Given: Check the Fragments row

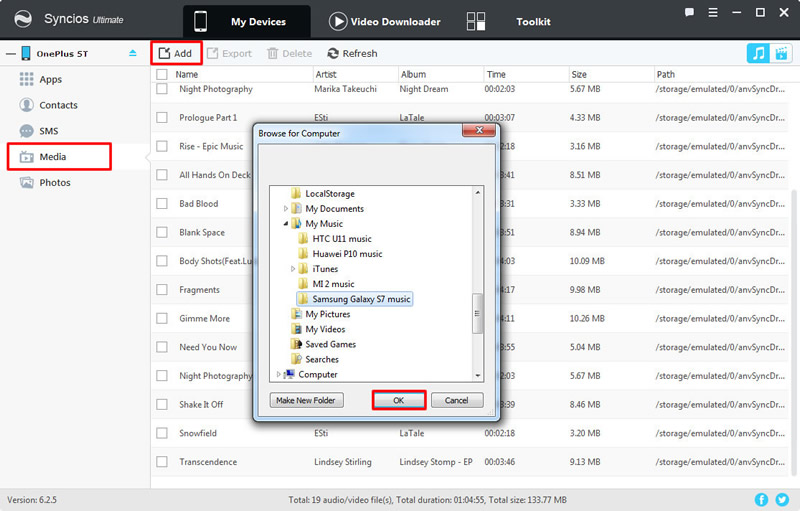Looking at the screenshot, I should click(162, 290).
